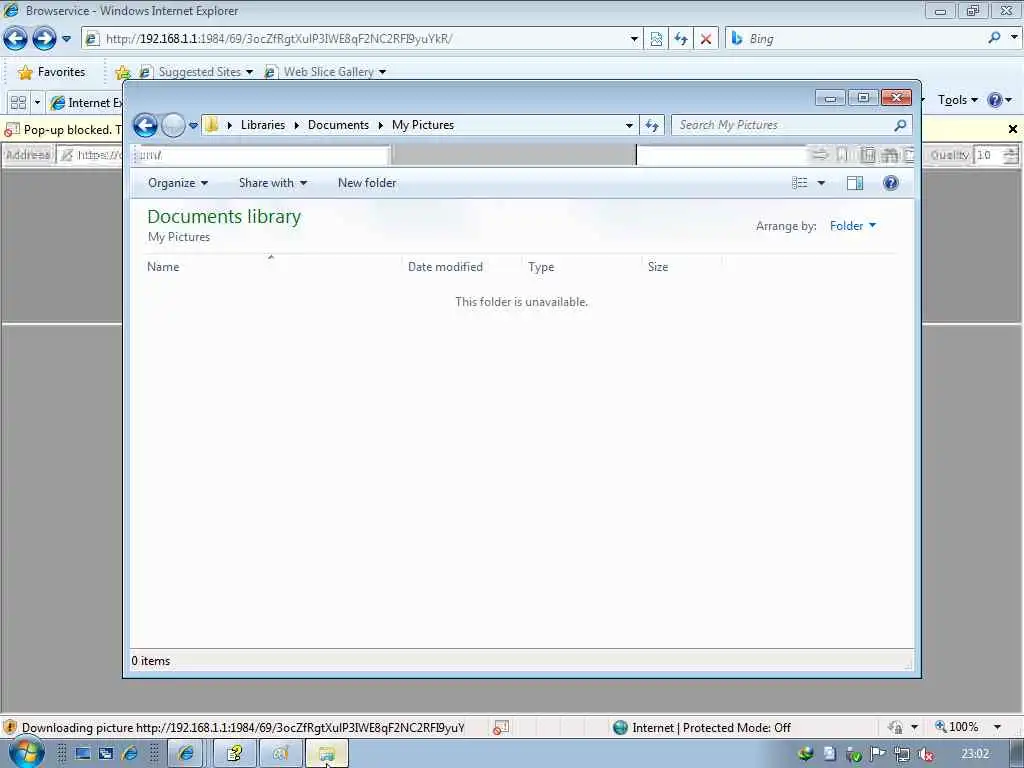The width and height of the screenshot is (1024, 768).
Task: Expand the arrow after Libraries breadcrumb
Action: click(x=296, y=125)
